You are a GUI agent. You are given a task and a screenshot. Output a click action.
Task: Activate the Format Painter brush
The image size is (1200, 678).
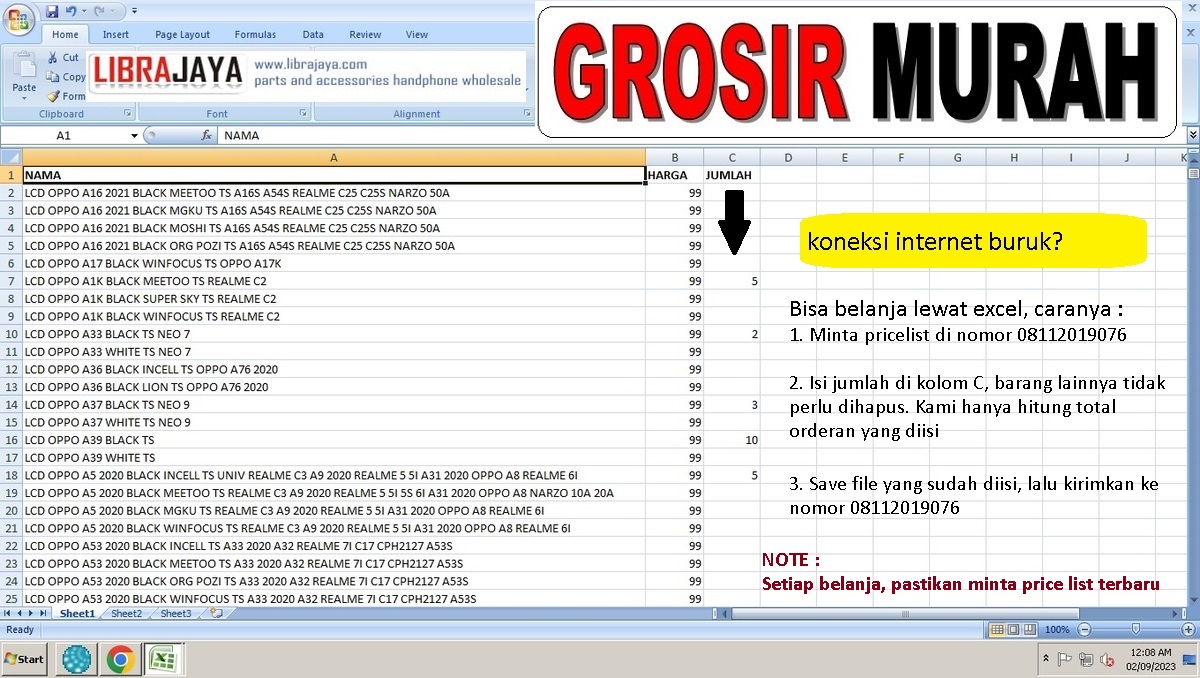[54, 96]
